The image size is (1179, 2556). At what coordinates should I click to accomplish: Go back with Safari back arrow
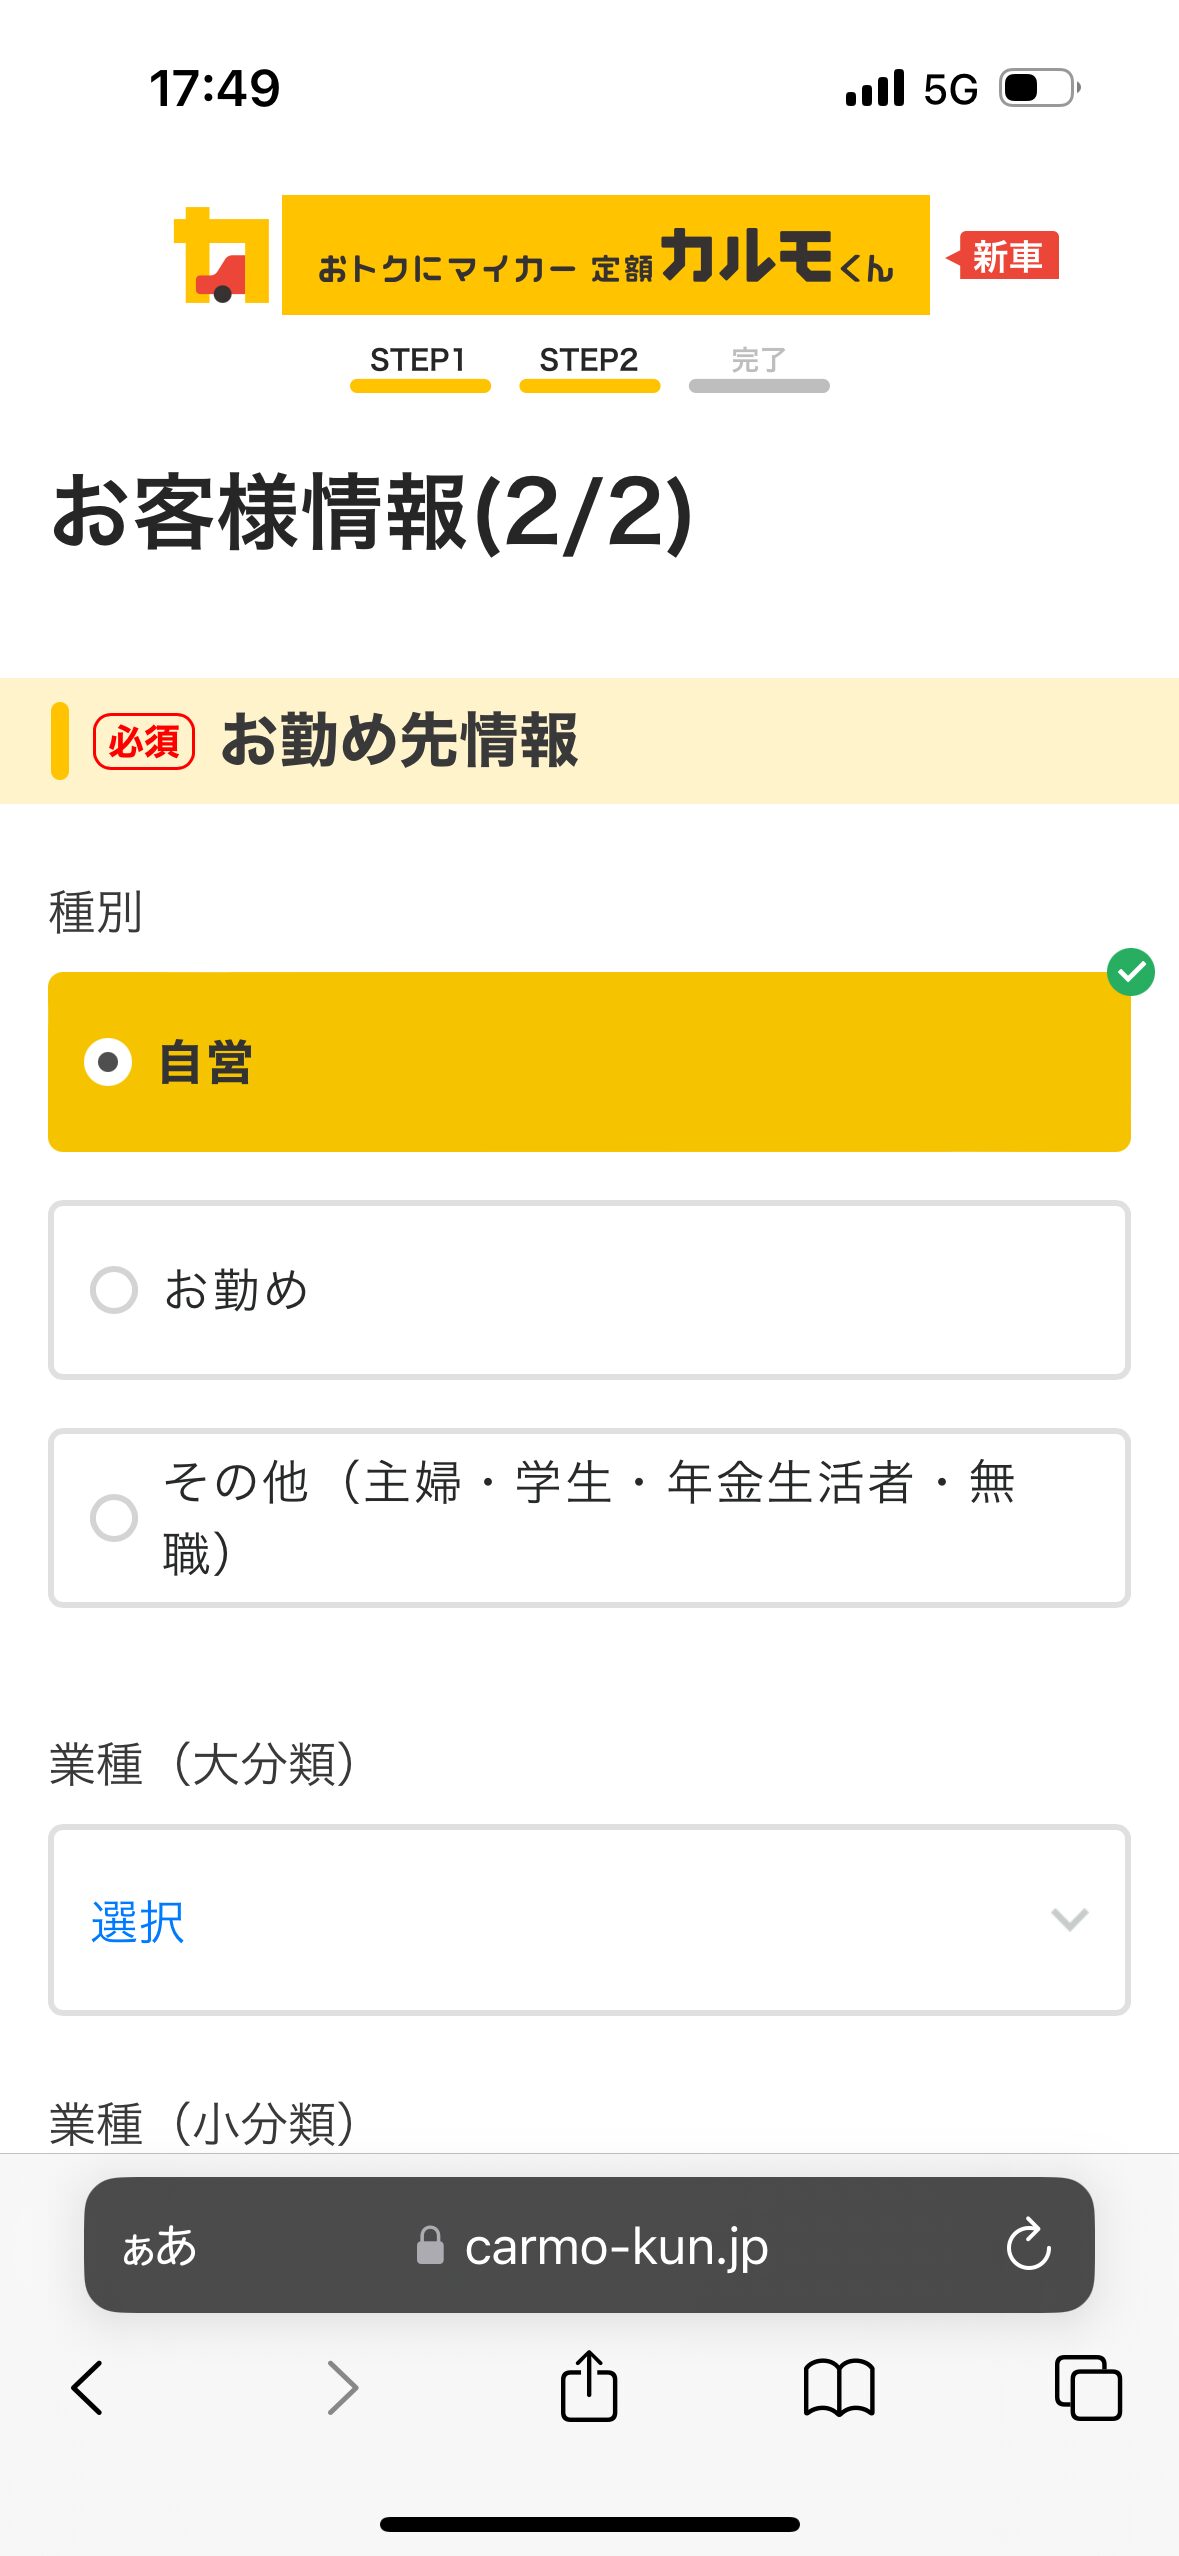[88, 2387]
